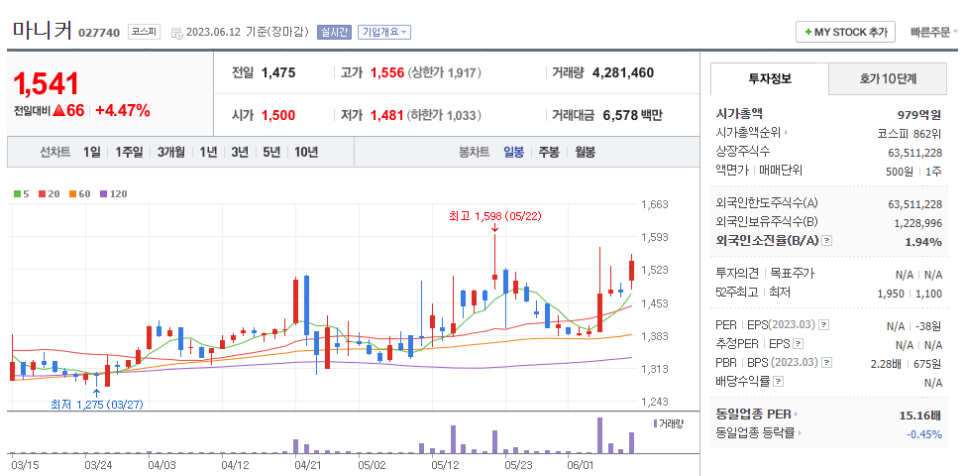Viewport: 966px width, 476px height.
Task: Click the 최고 1,598 (05/22) chart marker
Action: coord(496,216)
